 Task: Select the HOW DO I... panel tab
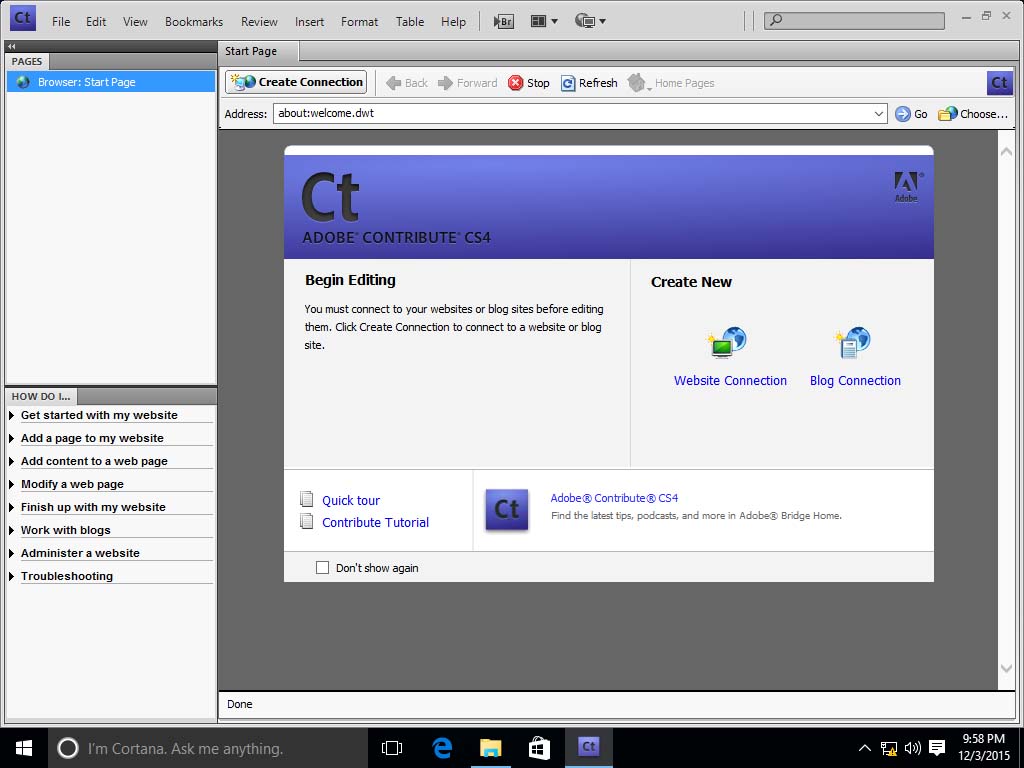tap(40, 396)
